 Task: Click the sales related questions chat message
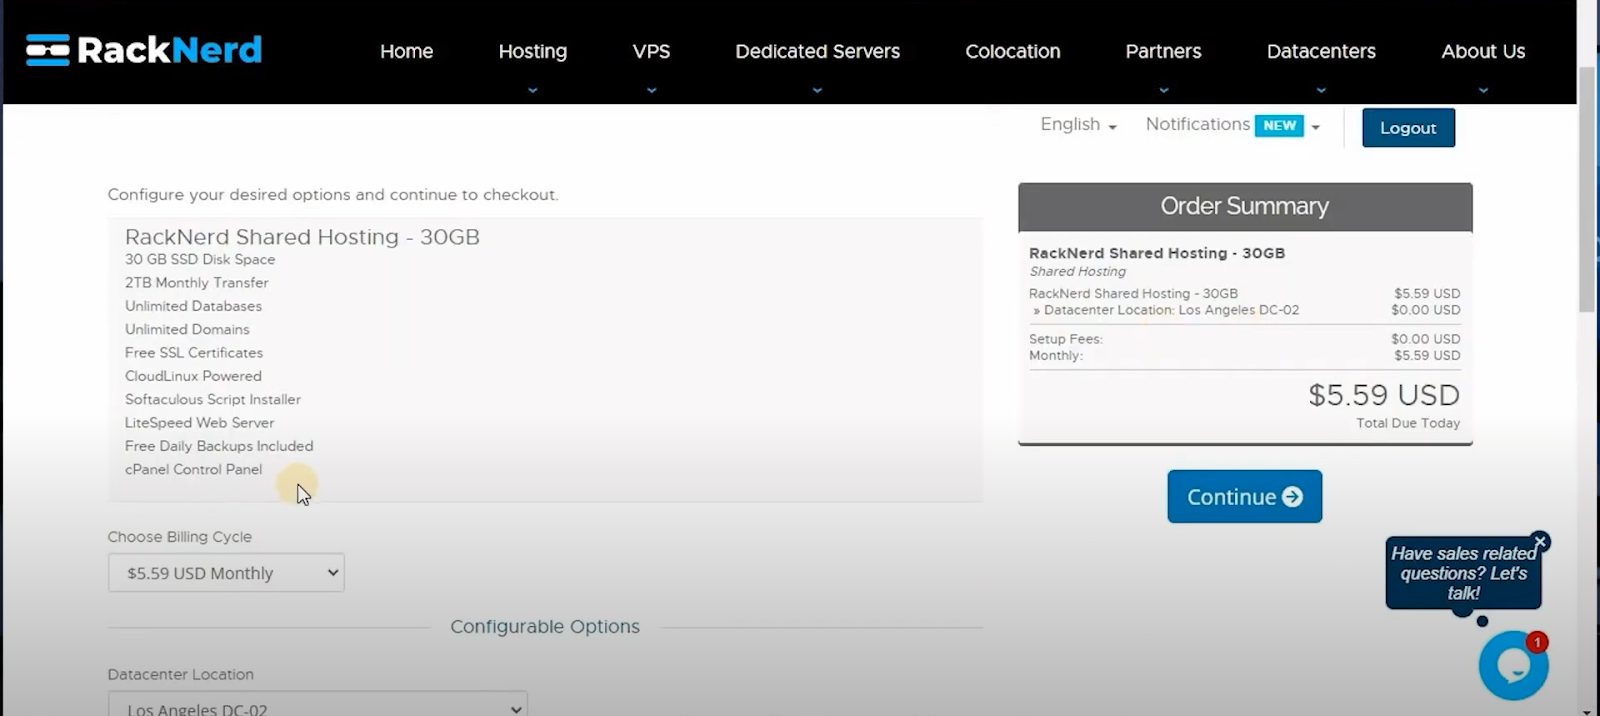coord(1463,573)
